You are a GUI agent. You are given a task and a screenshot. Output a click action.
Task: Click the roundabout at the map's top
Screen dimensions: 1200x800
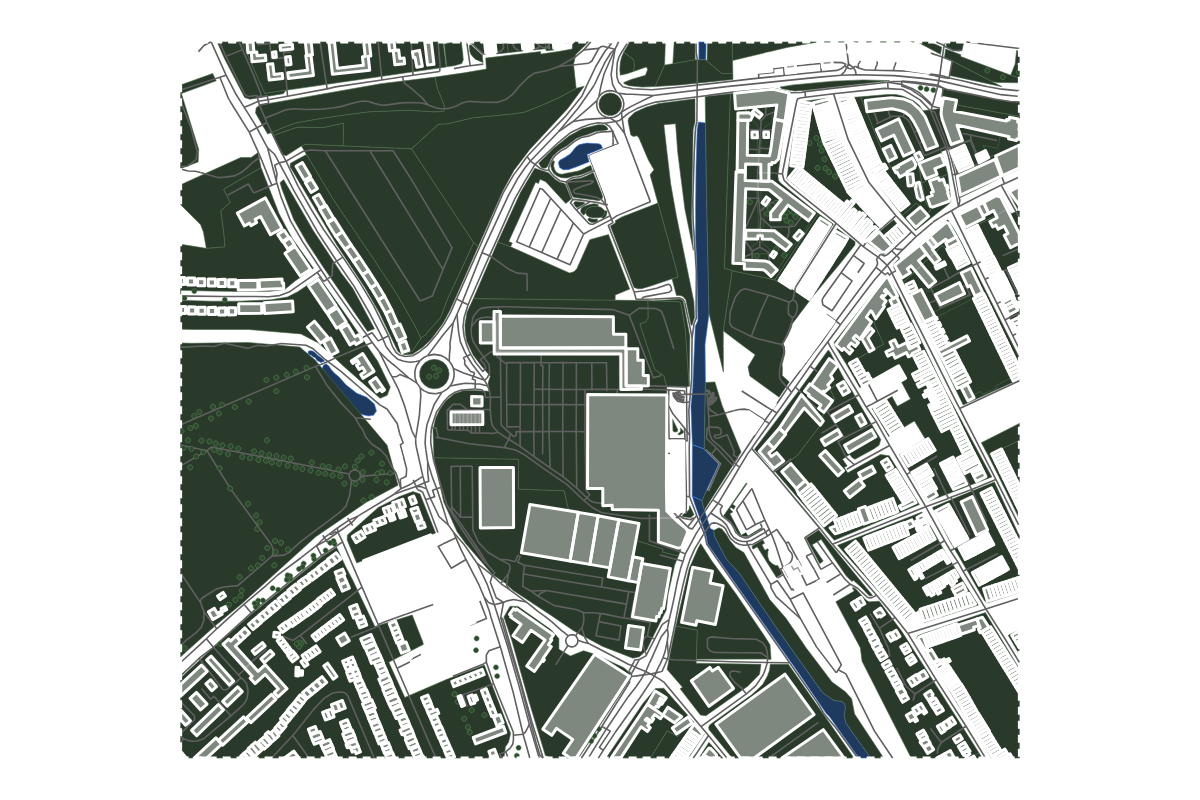[610, 103]
